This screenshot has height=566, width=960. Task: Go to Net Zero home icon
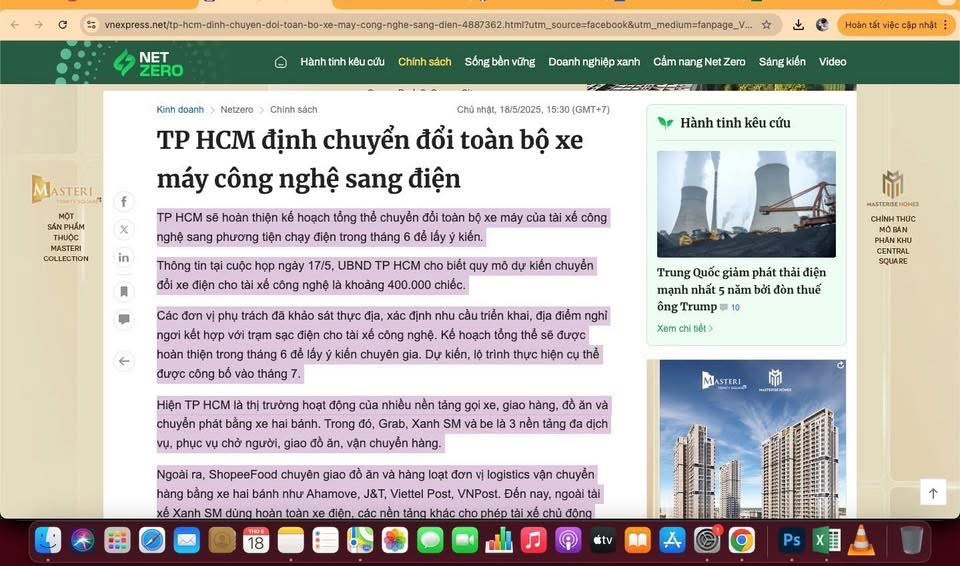pyautogui.click(x=281, y=62)
